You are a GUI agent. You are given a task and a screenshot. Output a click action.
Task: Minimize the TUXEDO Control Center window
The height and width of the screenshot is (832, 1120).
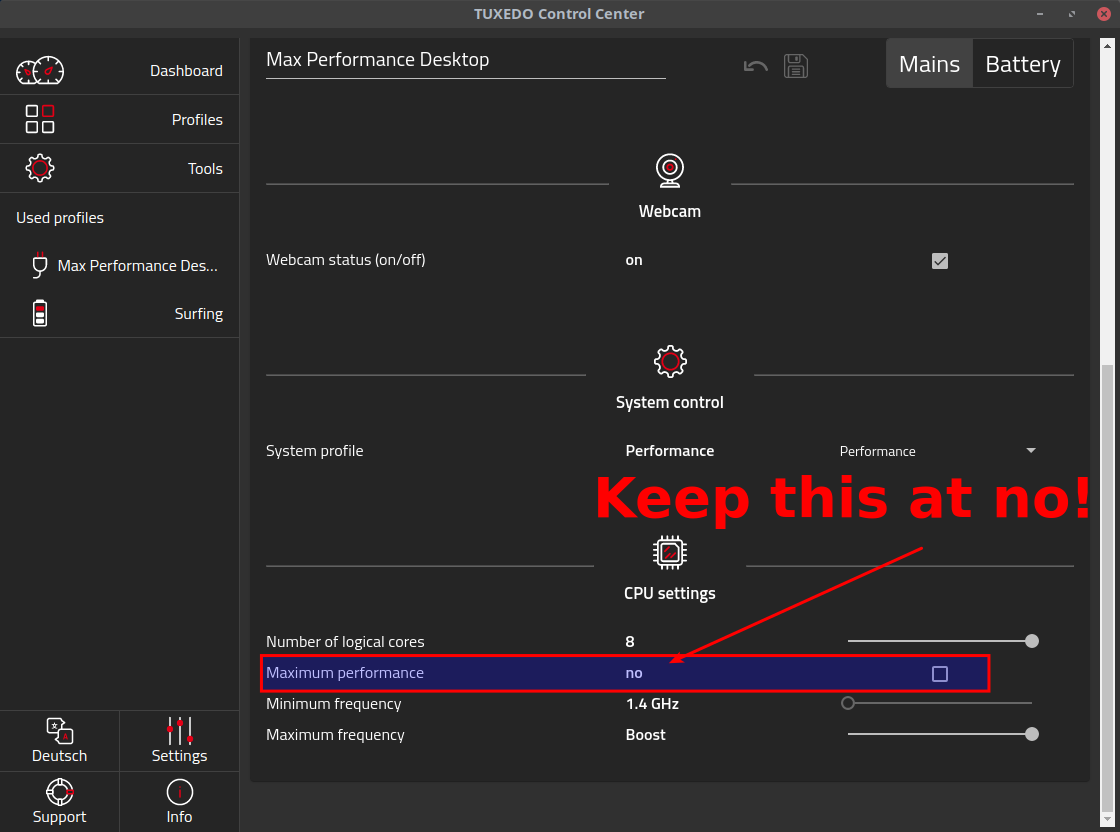(1040, 14)
